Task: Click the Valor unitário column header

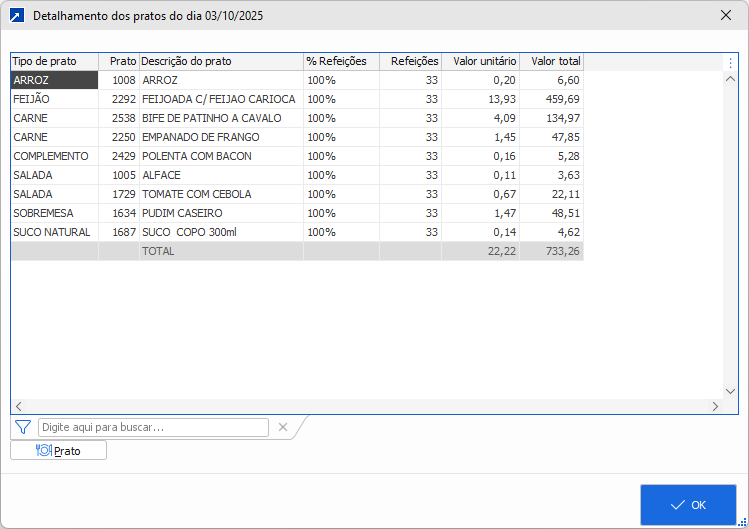Action: tap(480, 62)
